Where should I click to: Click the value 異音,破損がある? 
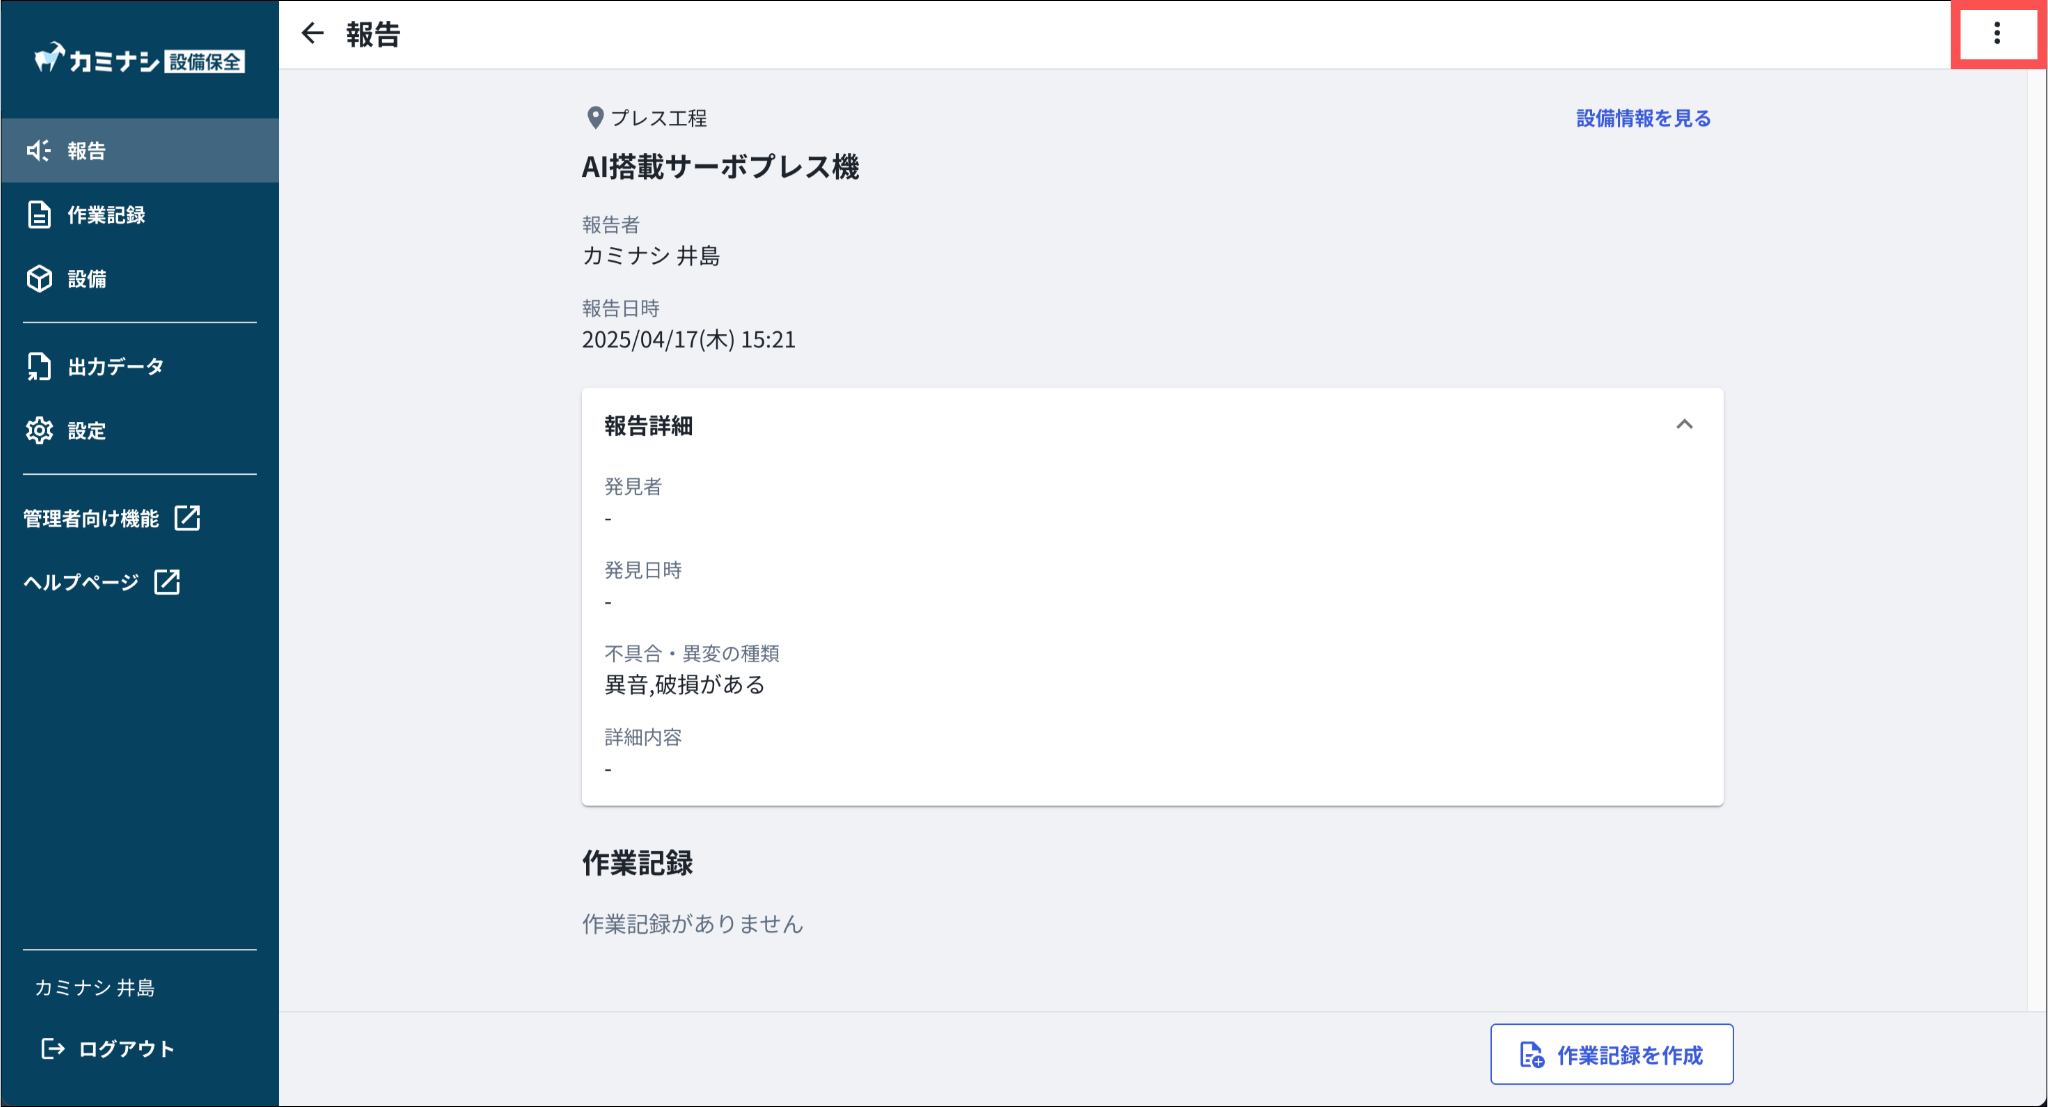(x=685, y=685)
